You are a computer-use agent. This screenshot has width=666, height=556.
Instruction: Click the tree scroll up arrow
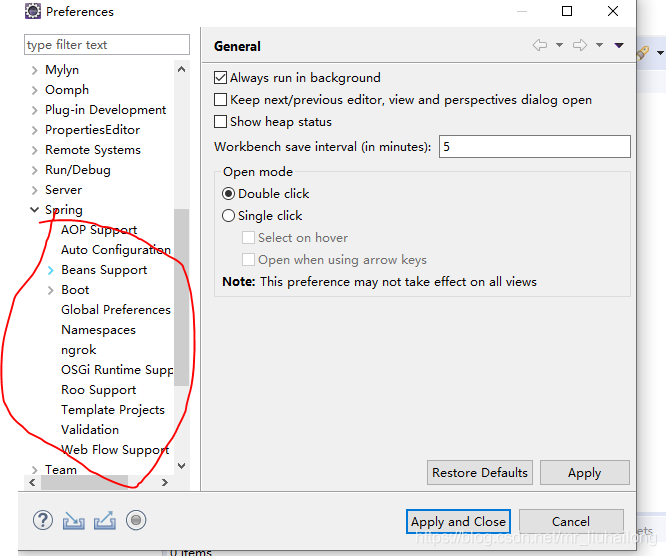181,69
